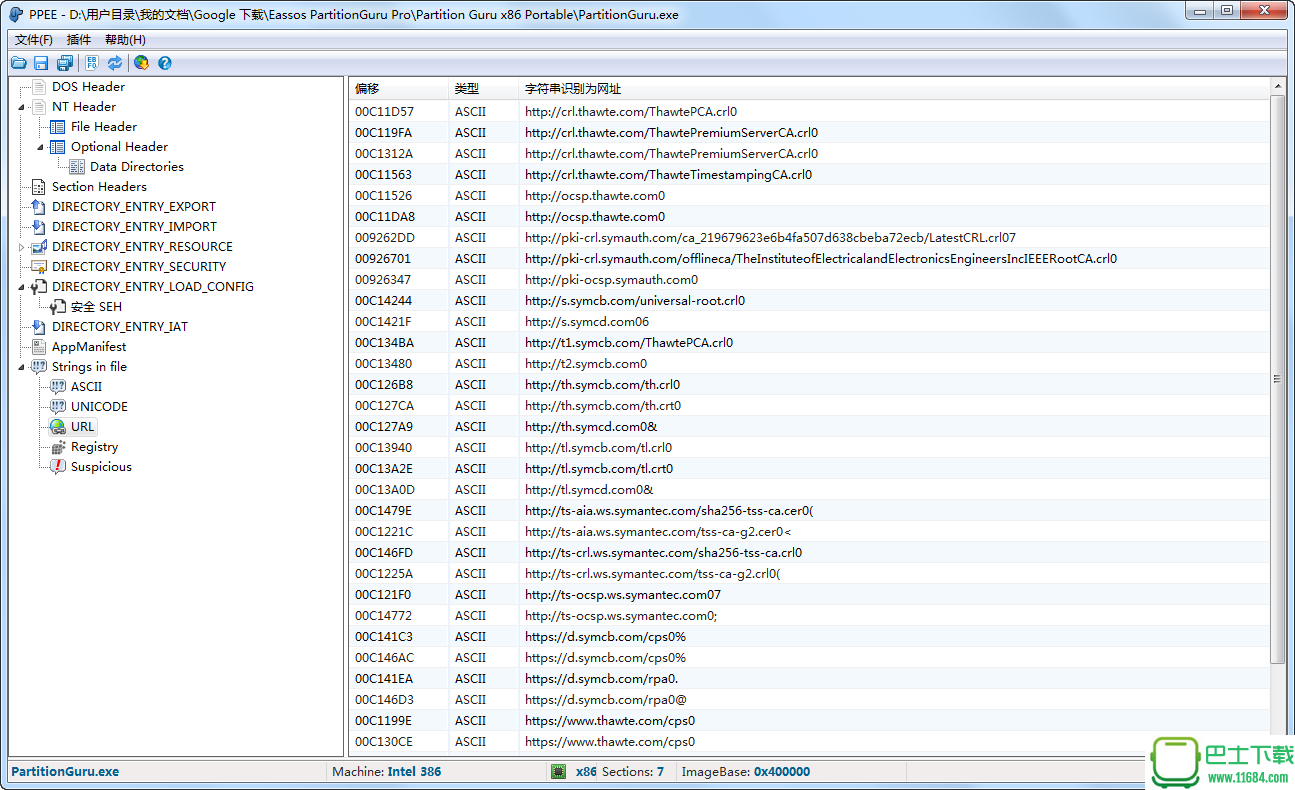Click the DIRECTORY_ENTRY_RESOURCE picture icon
This screenshot has height=790, width=1295.
pos(39,247)
